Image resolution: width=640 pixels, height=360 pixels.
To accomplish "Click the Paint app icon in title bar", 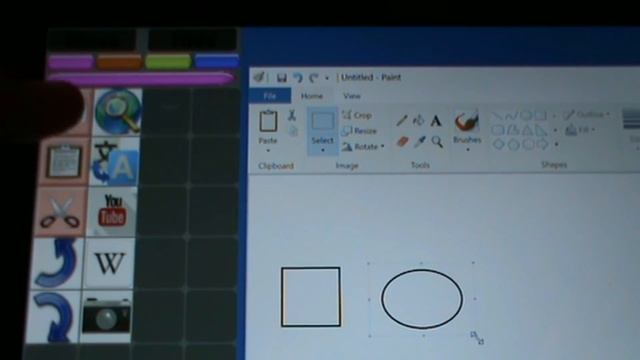I will [259, 77].
